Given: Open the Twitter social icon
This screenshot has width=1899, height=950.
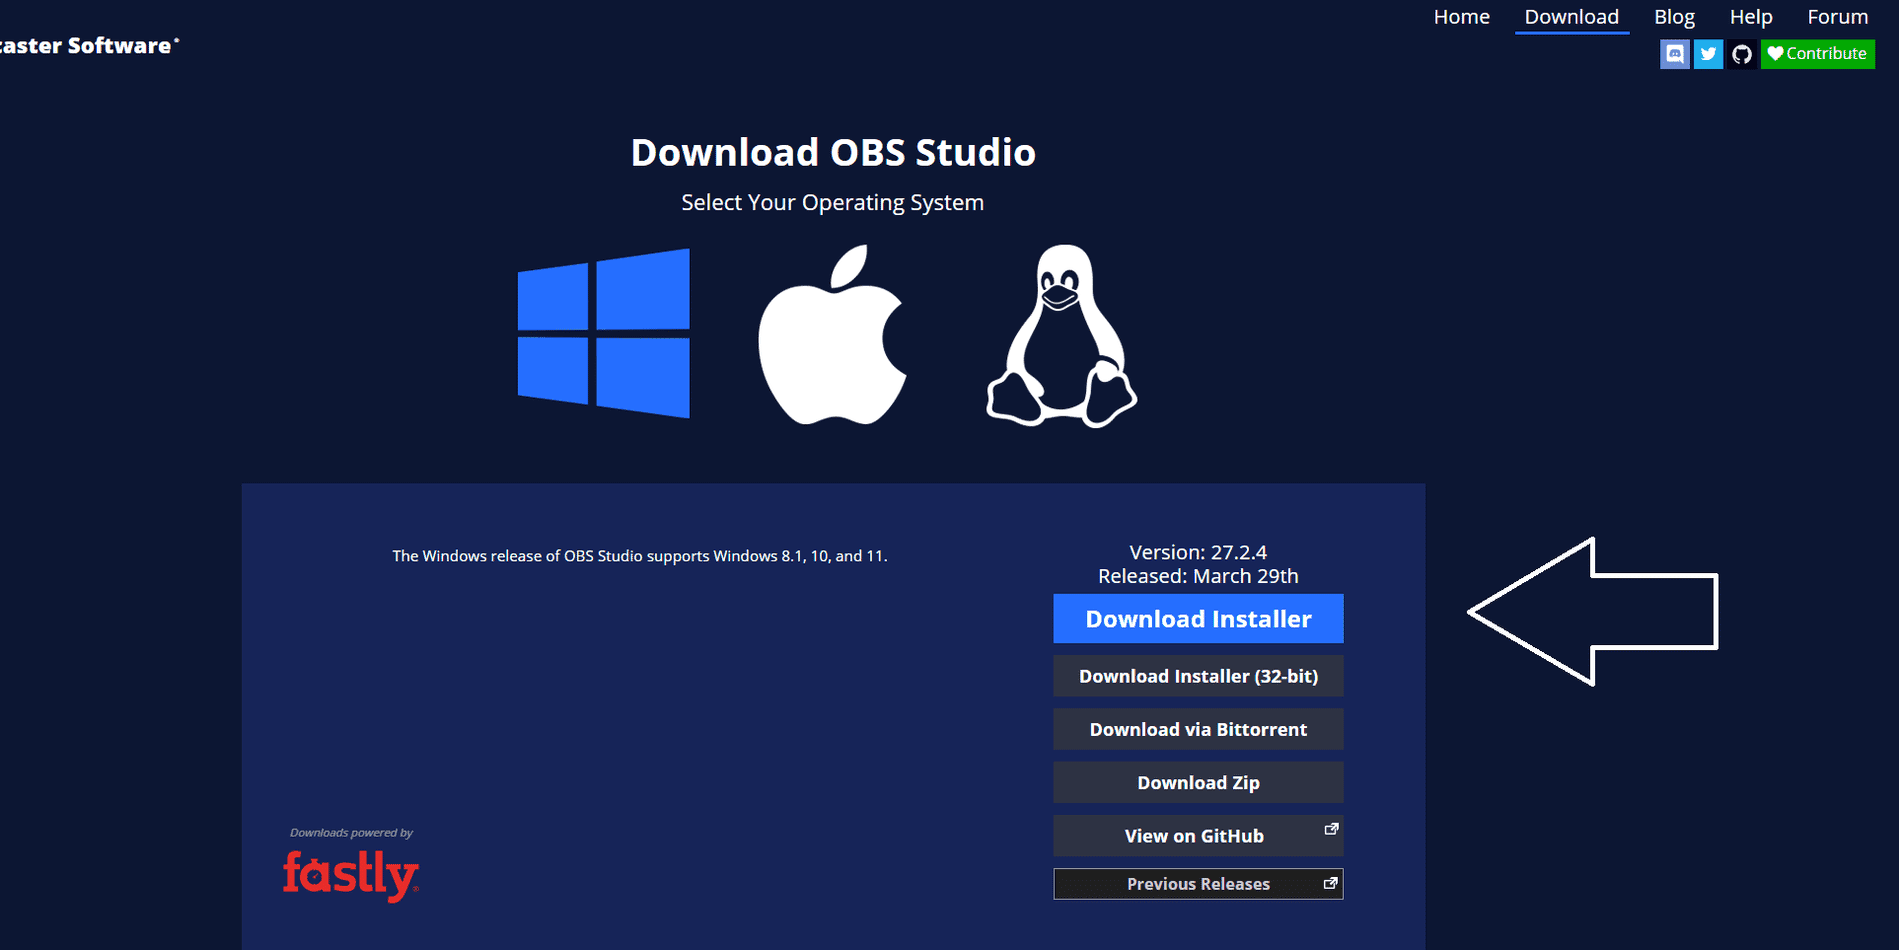Looking at the screenshot, I should click(x=1708, y=54).
